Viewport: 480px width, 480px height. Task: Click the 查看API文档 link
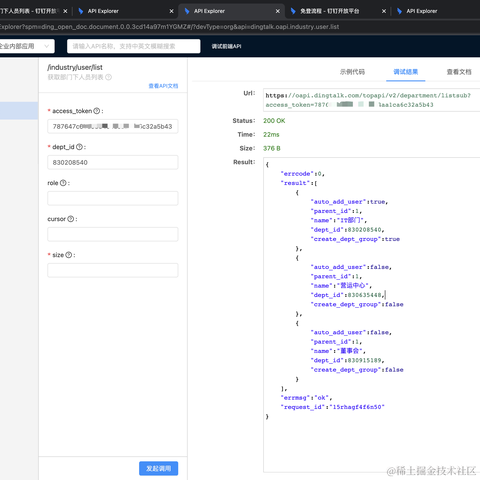[163, 86]
